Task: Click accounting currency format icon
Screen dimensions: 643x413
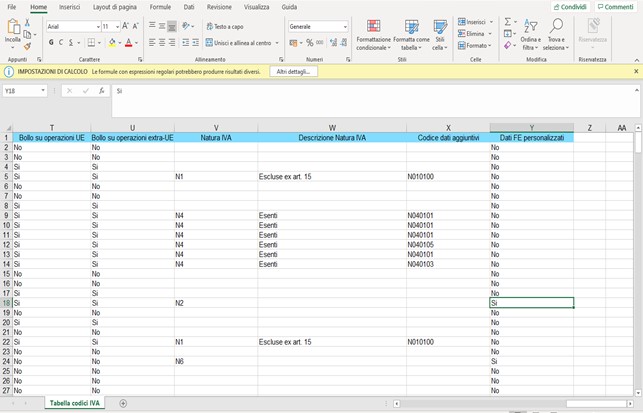Action: [x=293, y=43]
